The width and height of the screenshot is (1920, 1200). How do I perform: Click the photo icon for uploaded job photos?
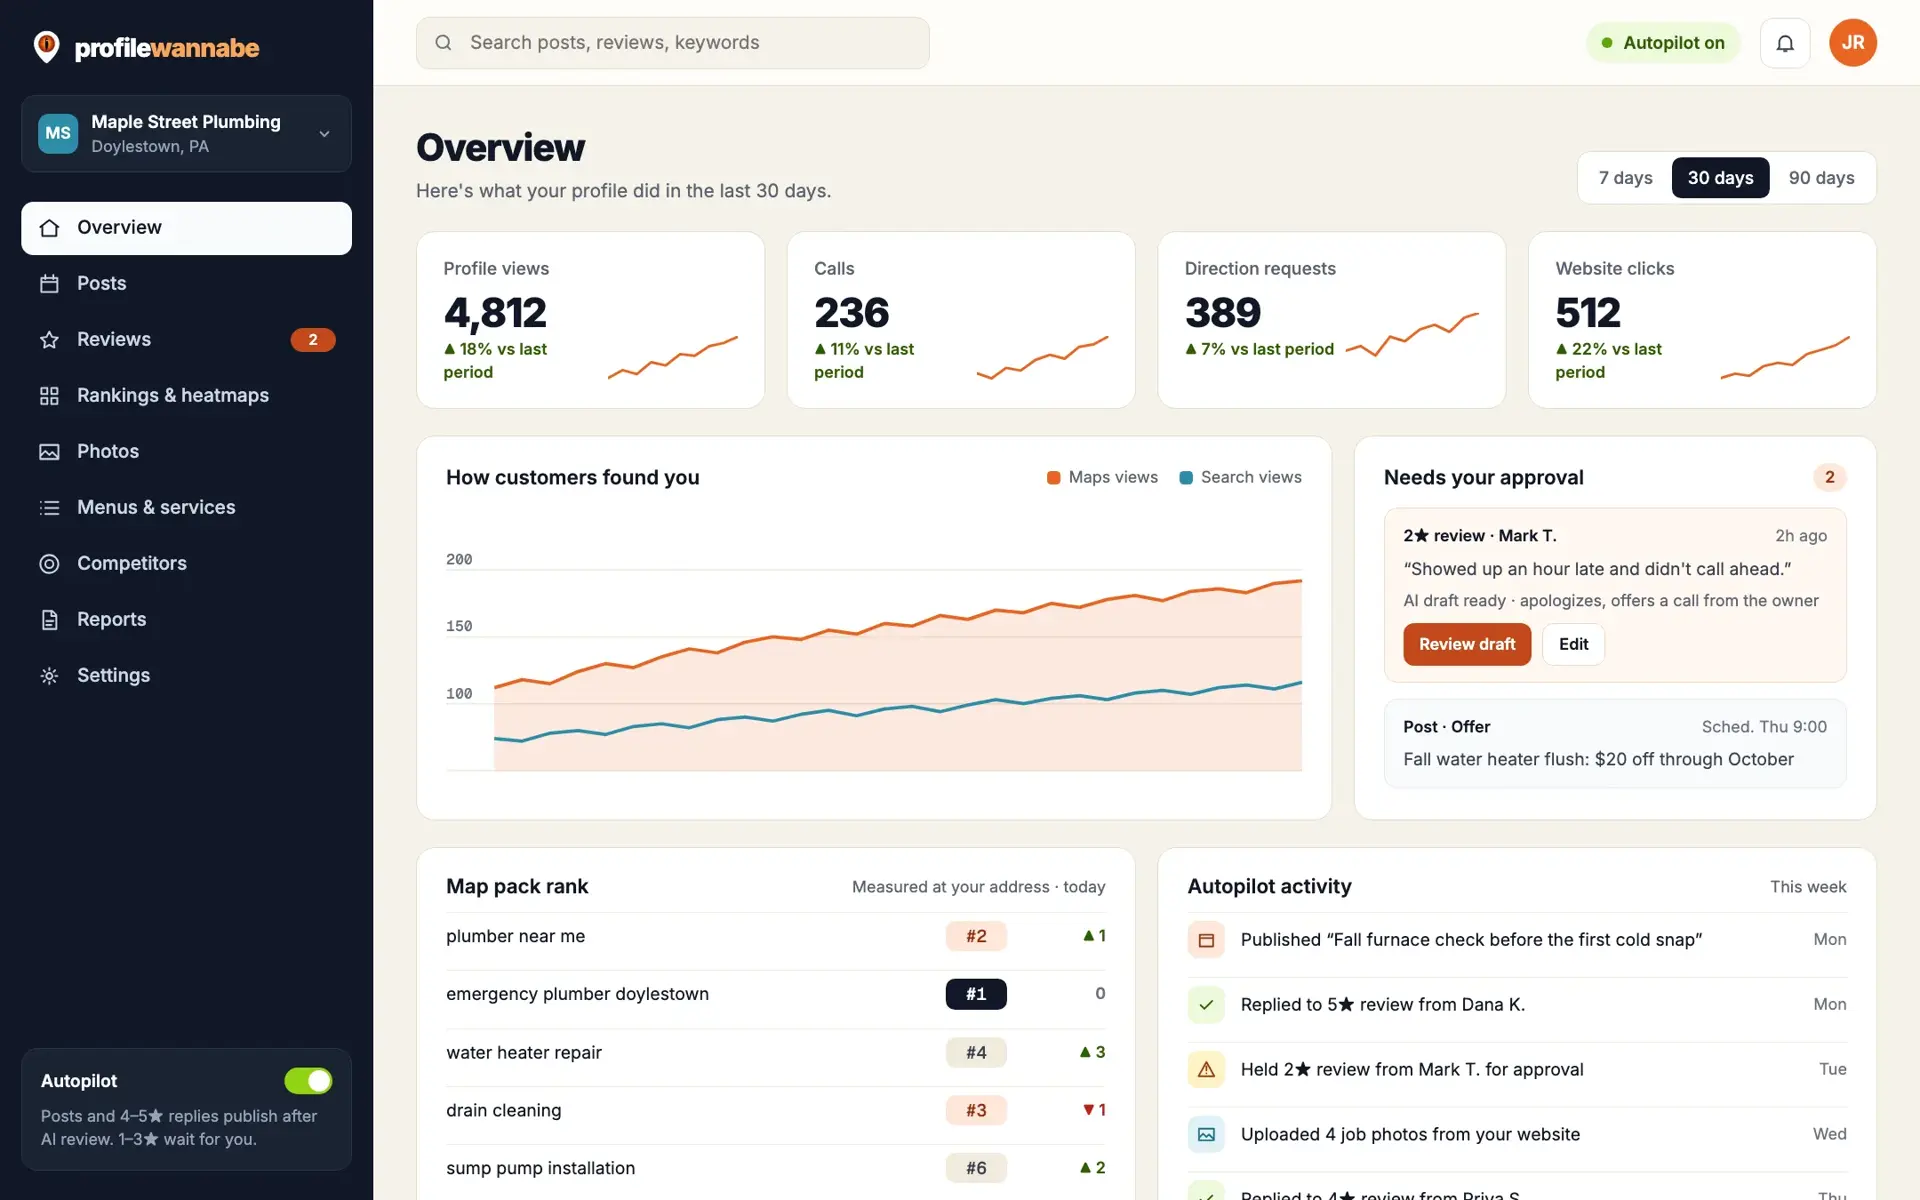pyautogui.click(x=1206, y=1135)
